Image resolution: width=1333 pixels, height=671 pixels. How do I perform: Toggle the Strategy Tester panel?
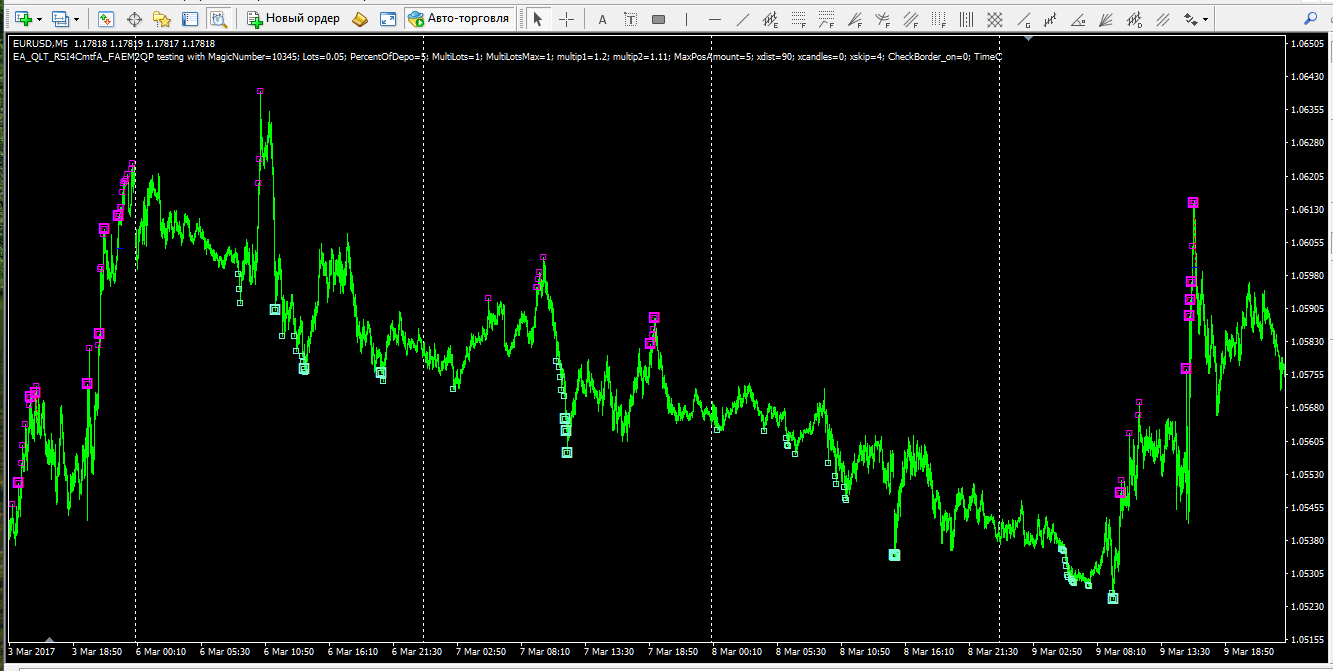click(x=218, y=18)
